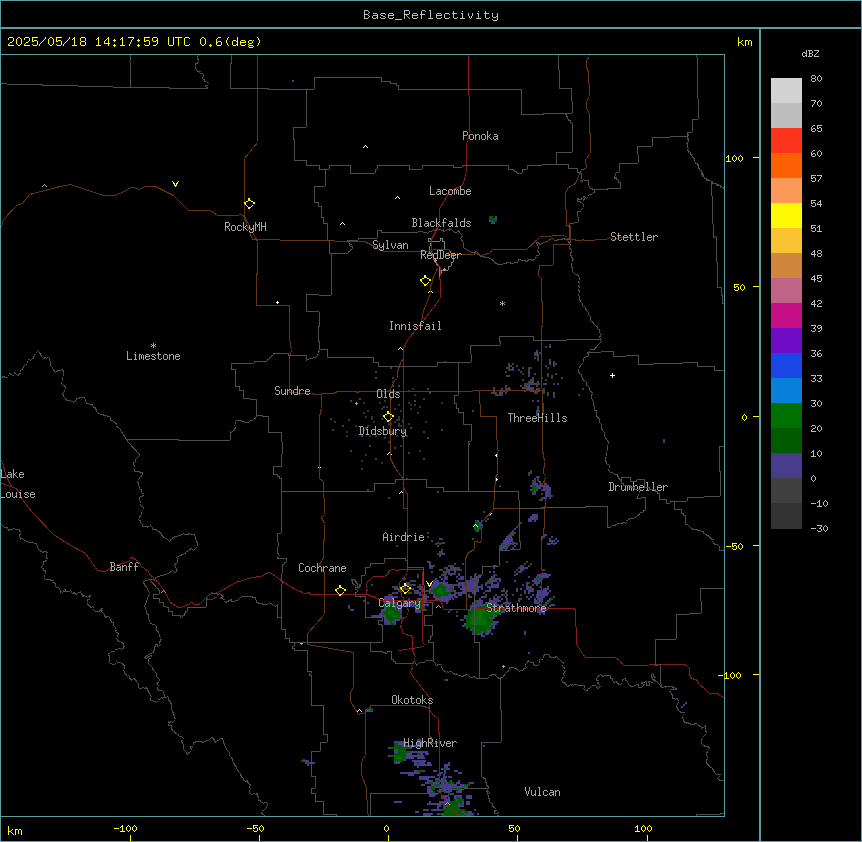
Task: Click the yellow diamond marker south of RedDeer
Action: tap(425, 280)
